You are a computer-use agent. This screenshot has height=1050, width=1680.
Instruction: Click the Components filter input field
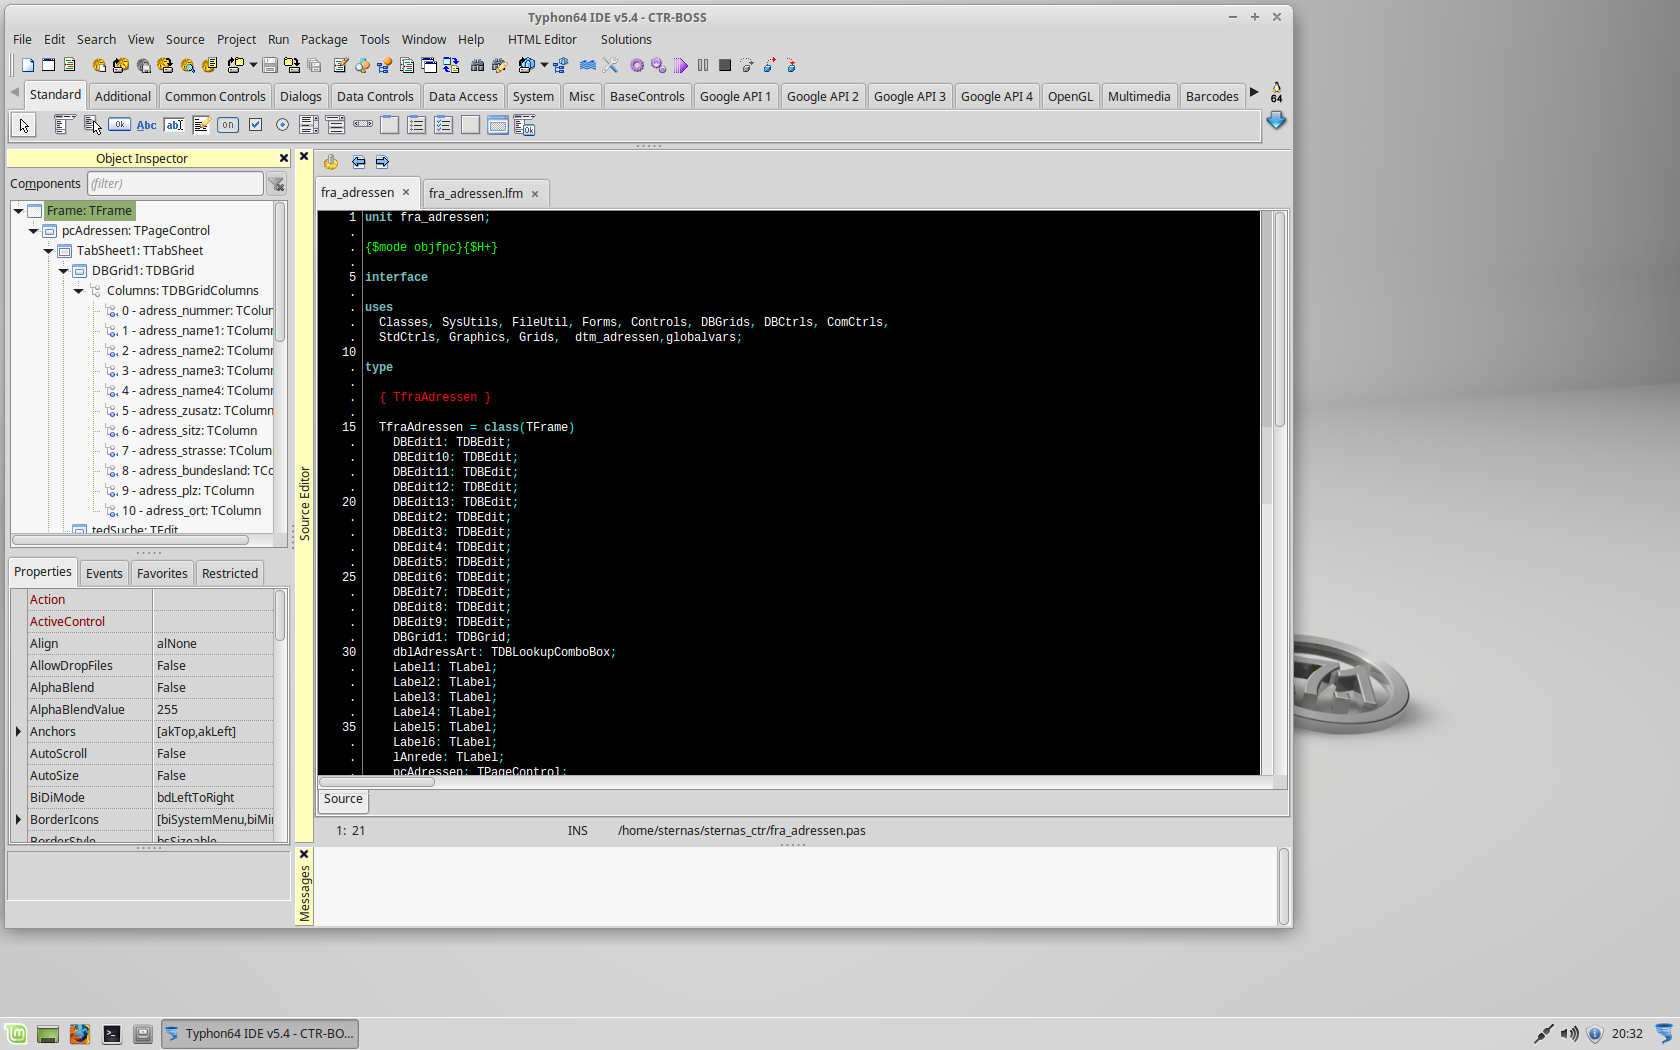[175, 184]
